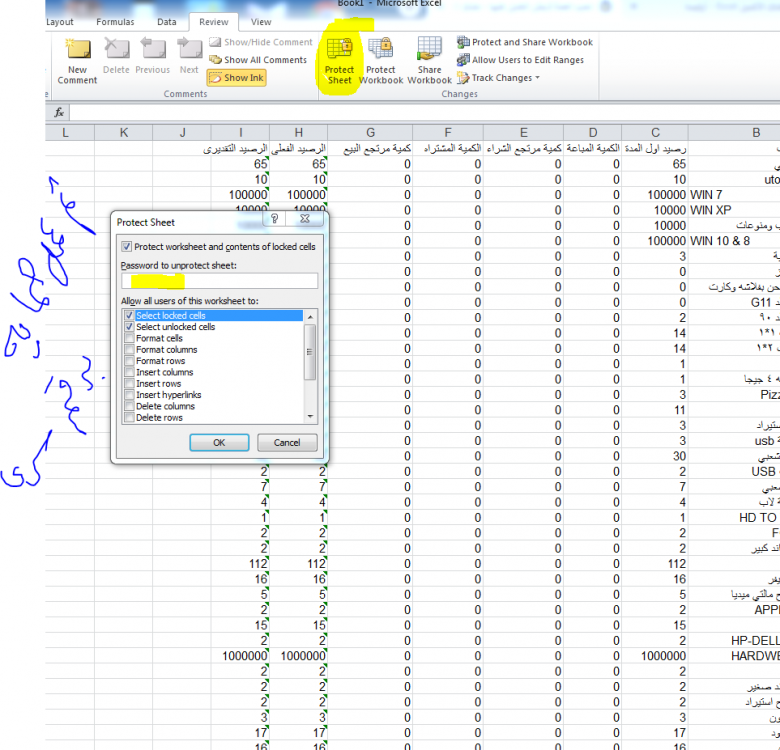Select column G header
This screenshot has width=780, height=750.
(370, 132)
